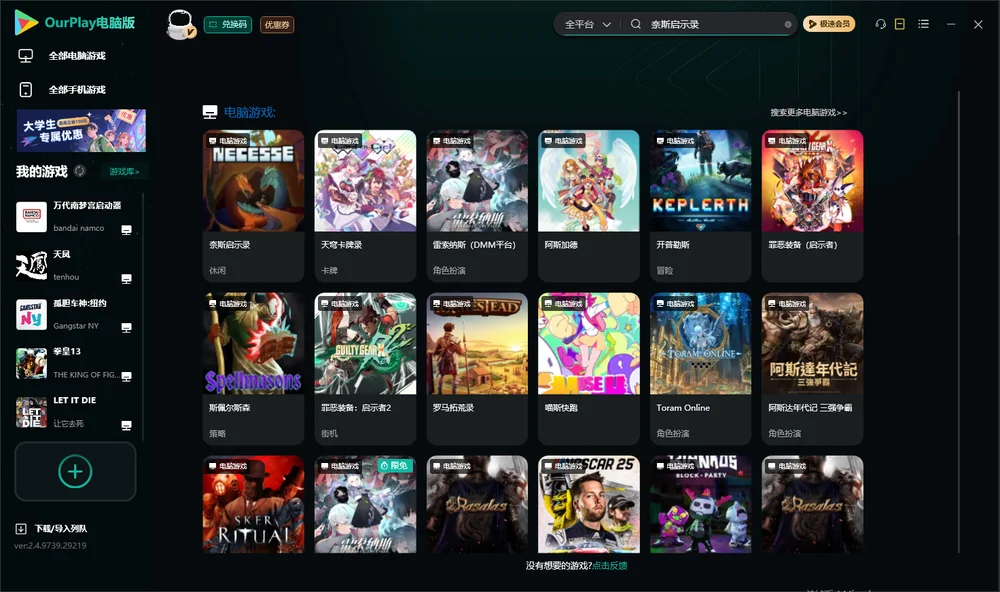The image size is (1000, 592).
Task: Focus the search field containing 奈斯启示录
Action: [714, 24]
